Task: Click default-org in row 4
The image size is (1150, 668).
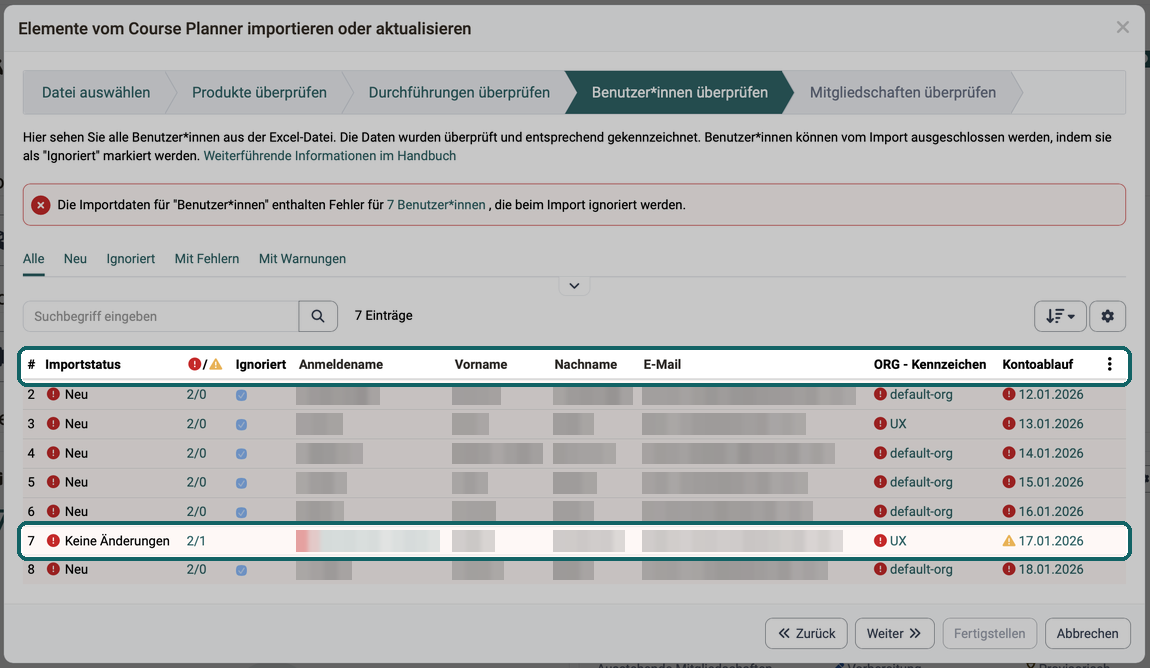Action: click(921, 453)
